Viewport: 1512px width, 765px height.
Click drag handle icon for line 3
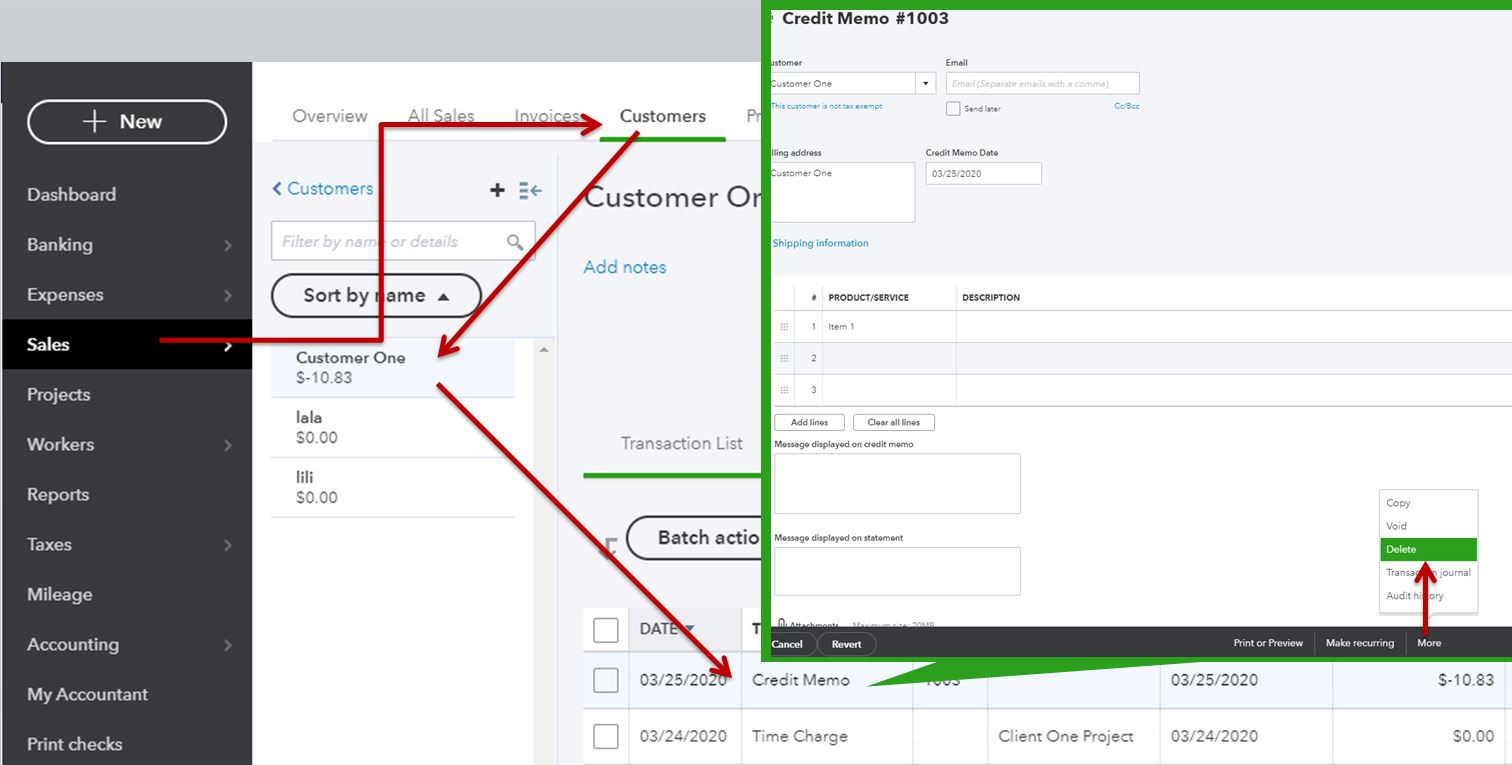(x=784, y=390)
